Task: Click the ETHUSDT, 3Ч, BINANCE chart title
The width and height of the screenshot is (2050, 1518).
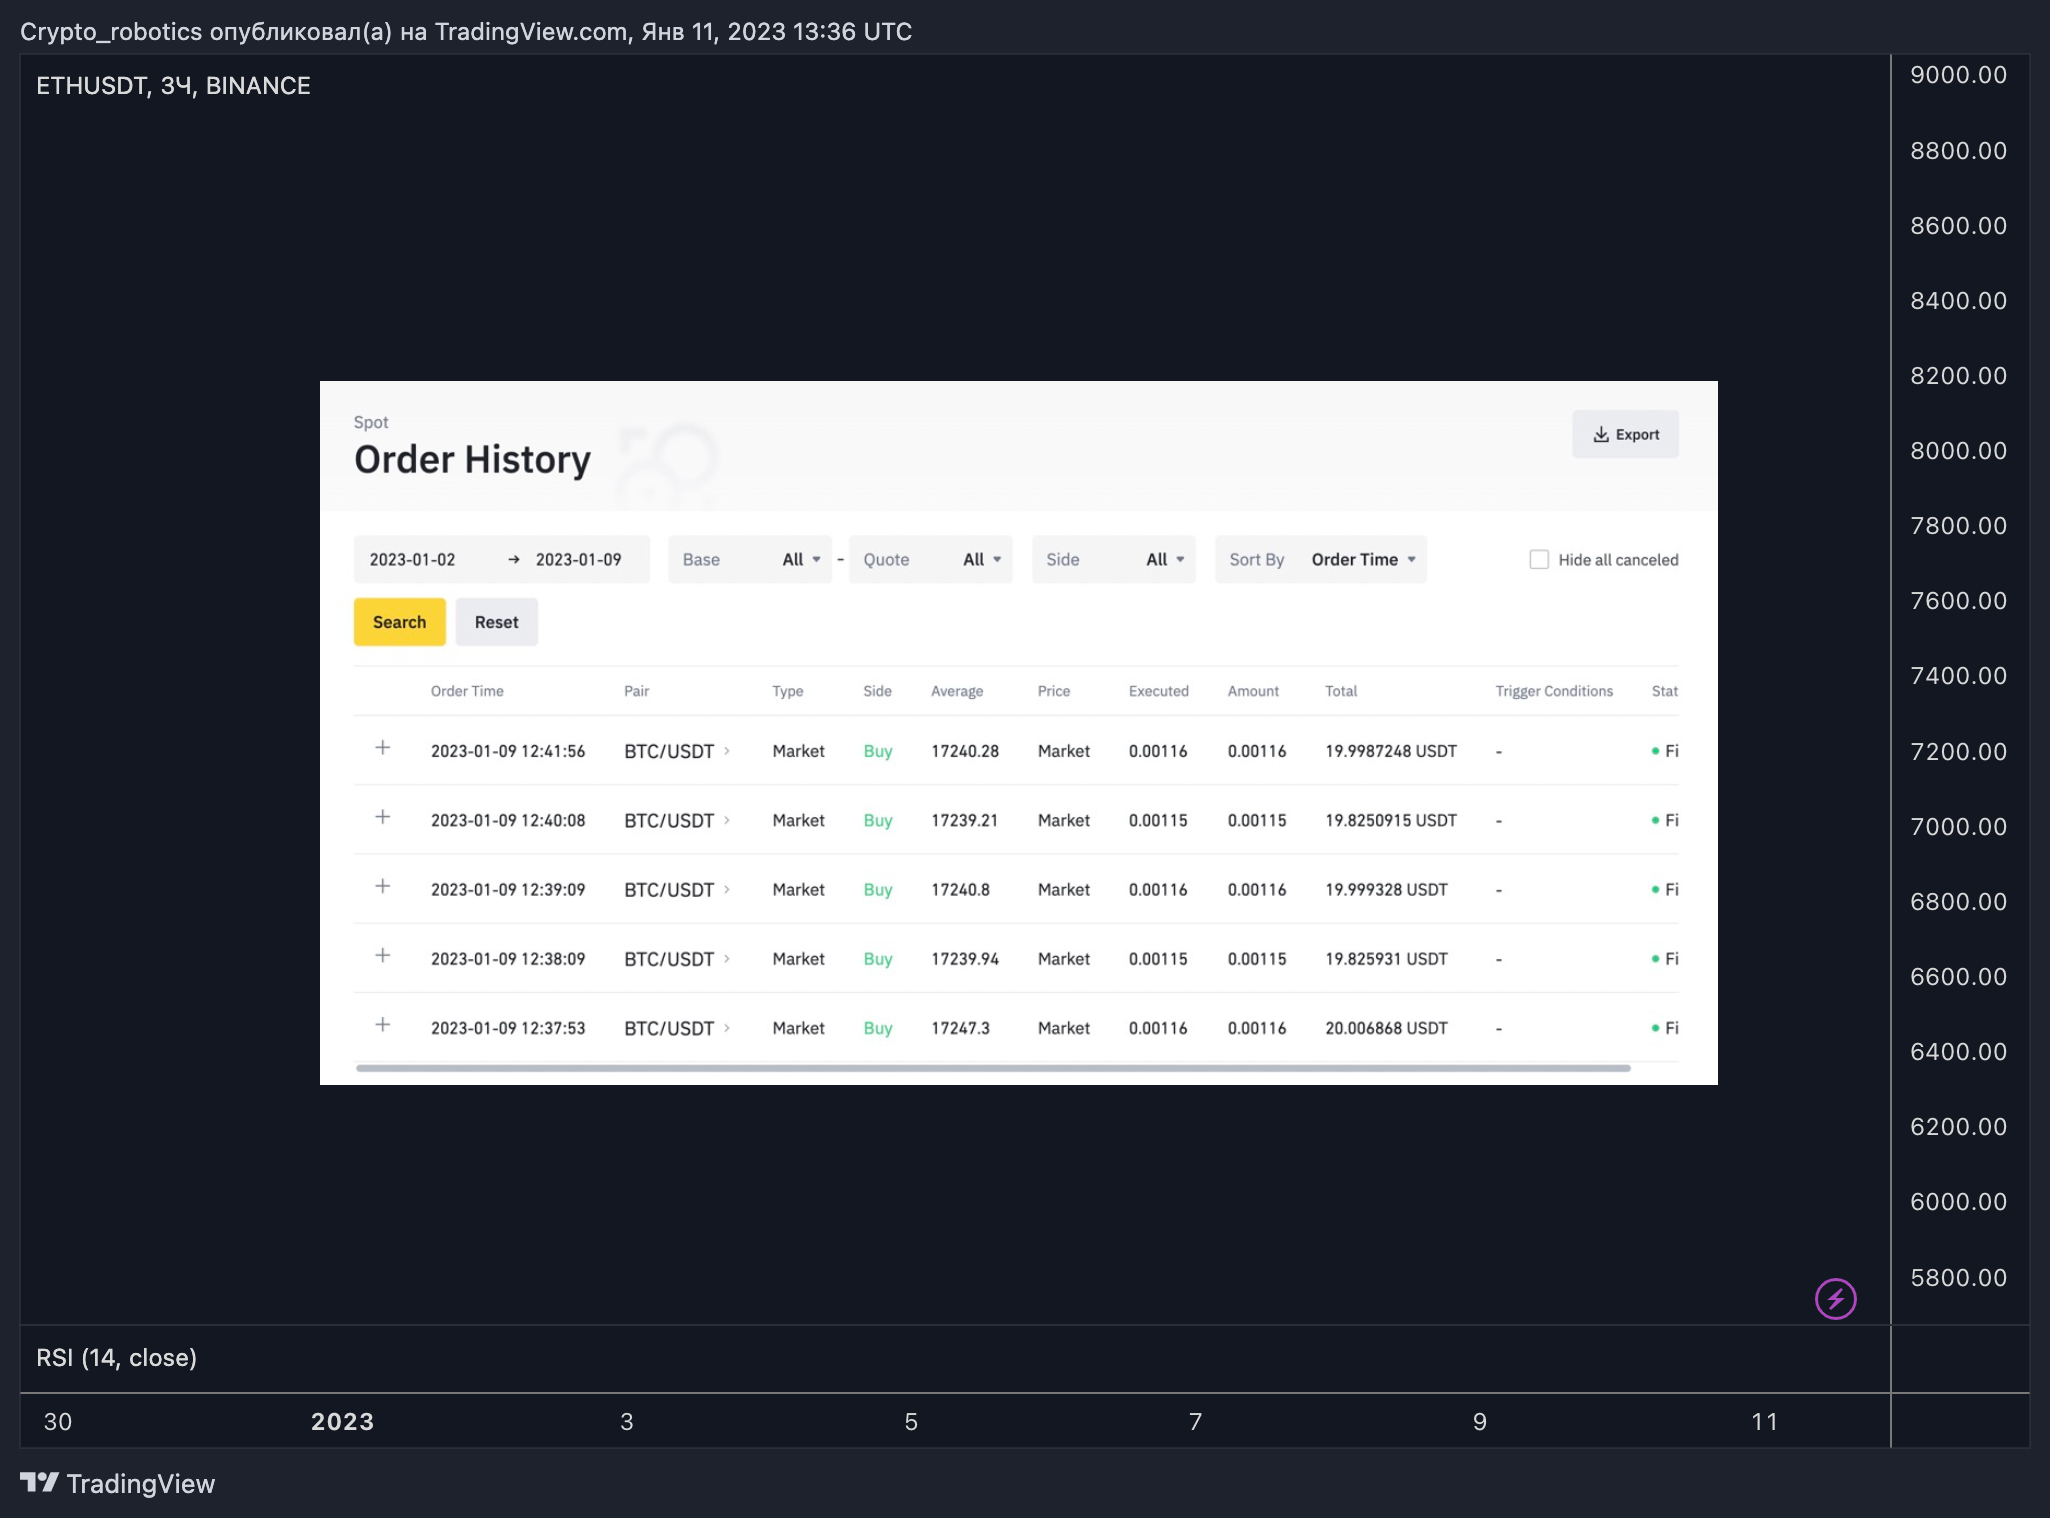Action: click(173, 86)
